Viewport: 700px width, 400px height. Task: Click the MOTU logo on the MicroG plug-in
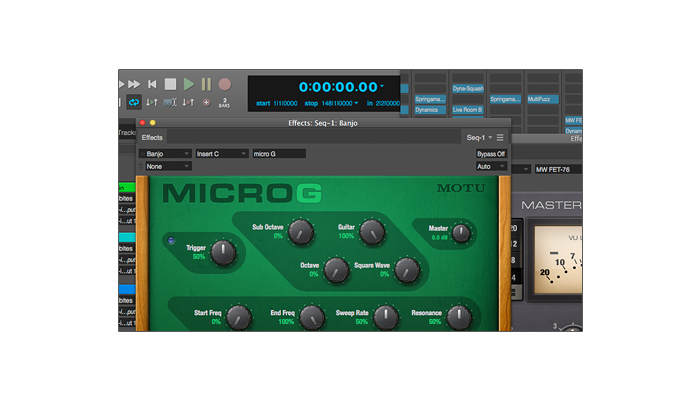(460, 188)
